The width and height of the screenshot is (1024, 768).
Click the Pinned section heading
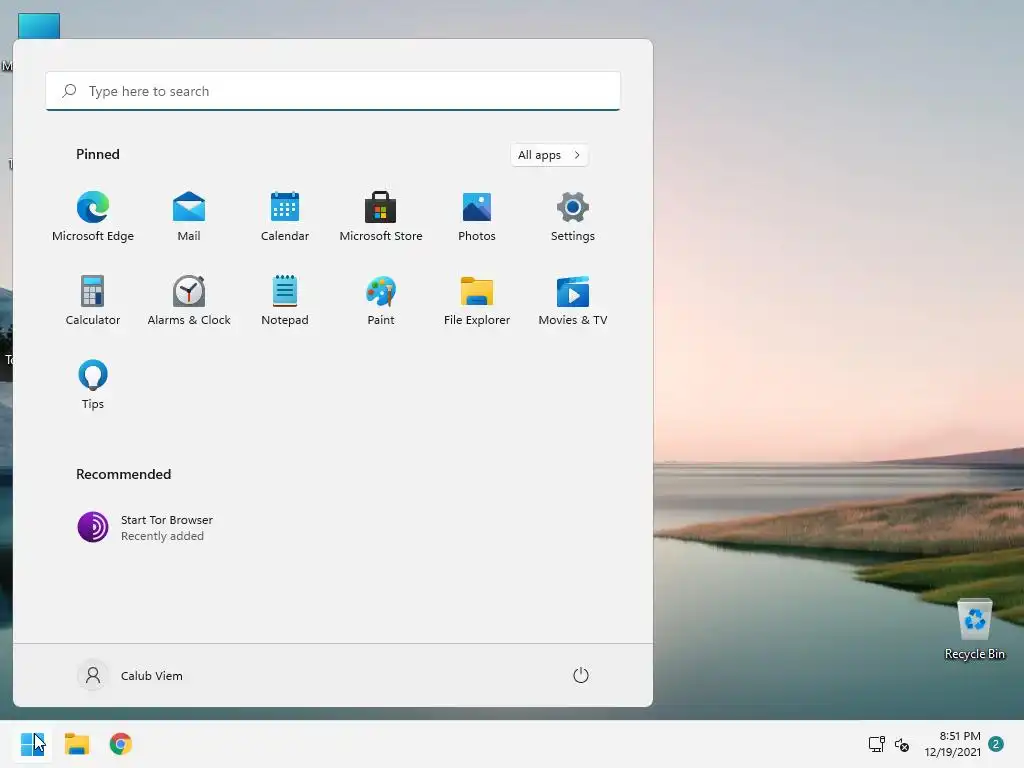(x=98, y=154)
